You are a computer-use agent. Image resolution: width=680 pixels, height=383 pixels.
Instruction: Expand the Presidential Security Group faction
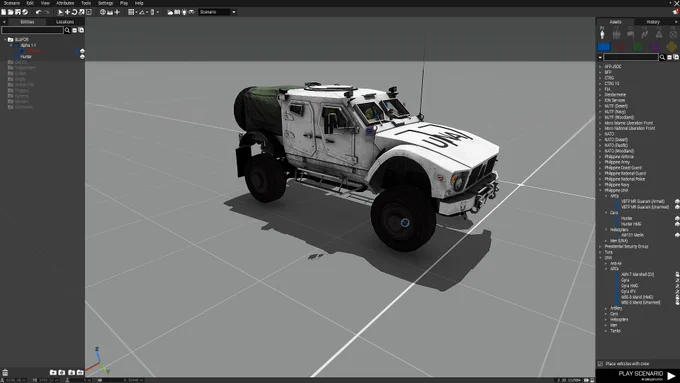[x=600, y=246]
